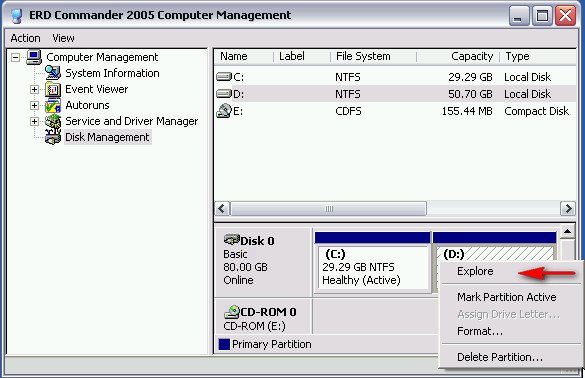Click the Autoruns icon in tree
The height and width of the screenshot is (378, 585).
tap(53, 105)
